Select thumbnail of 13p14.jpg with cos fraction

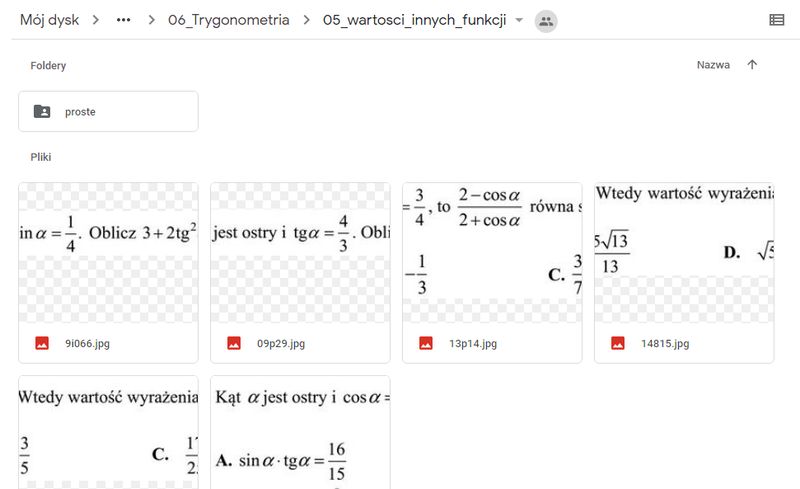492,253
